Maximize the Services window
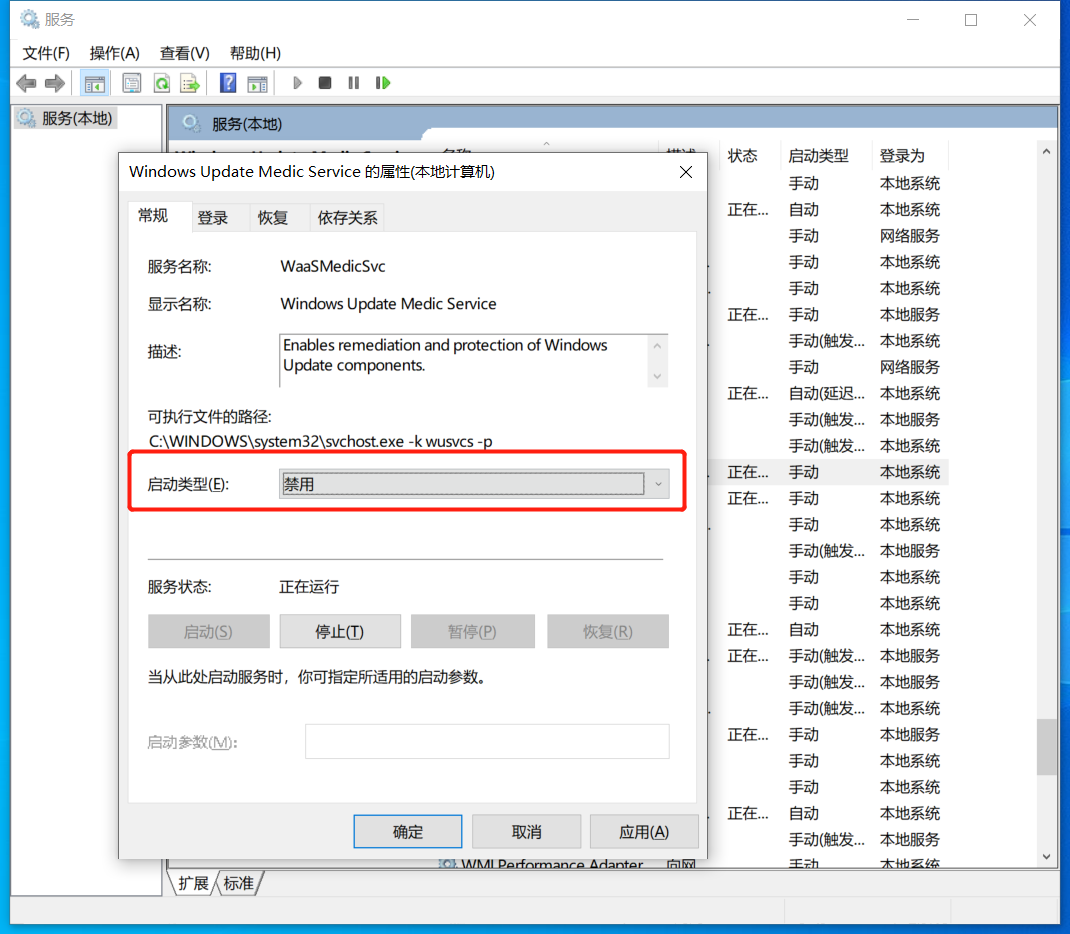 click(971, 20)
